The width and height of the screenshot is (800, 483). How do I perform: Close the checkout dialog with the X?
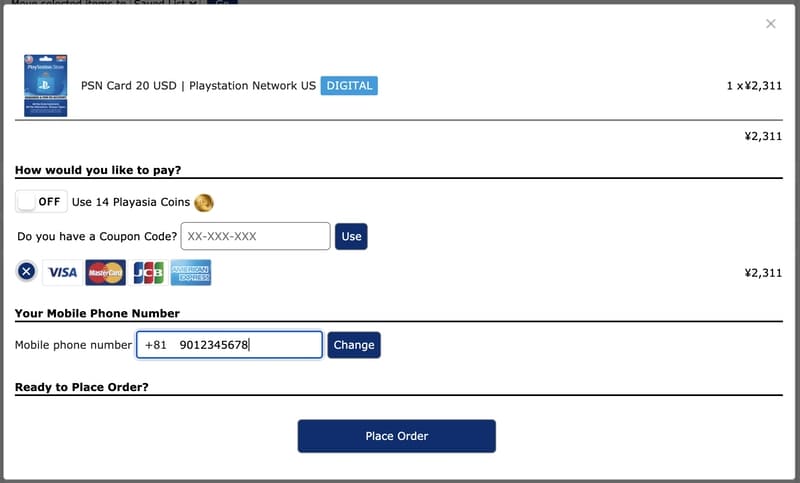[770, 24]
